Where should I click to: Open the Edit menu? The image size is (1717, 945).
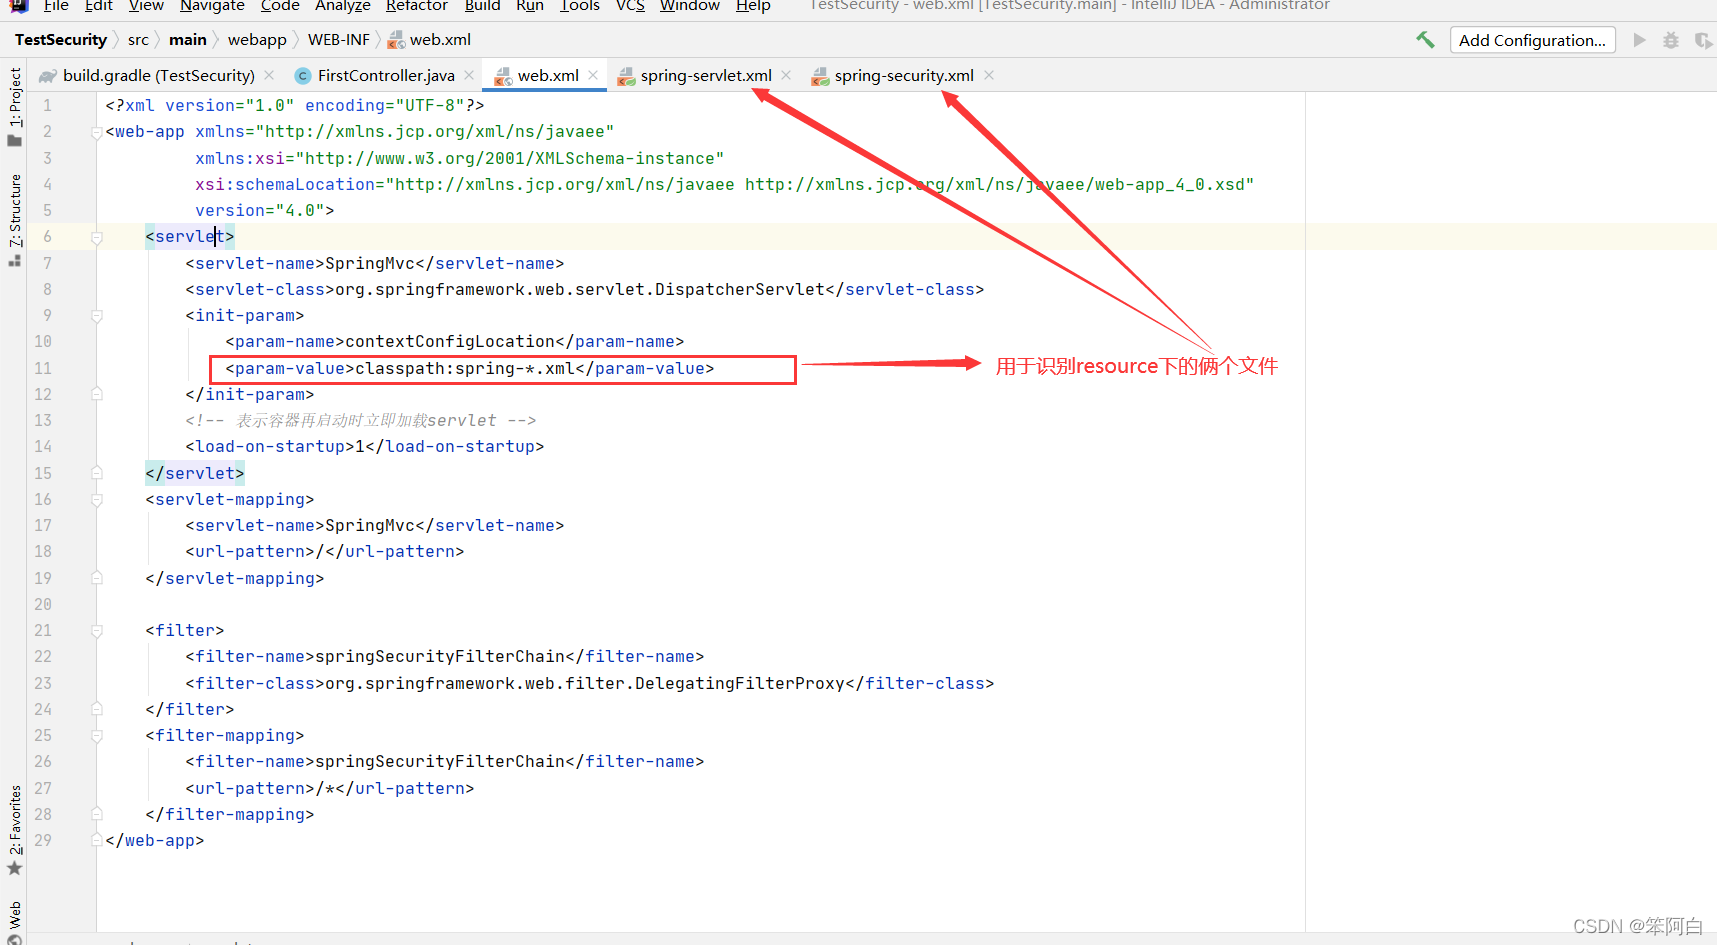(x=98, y=6)
